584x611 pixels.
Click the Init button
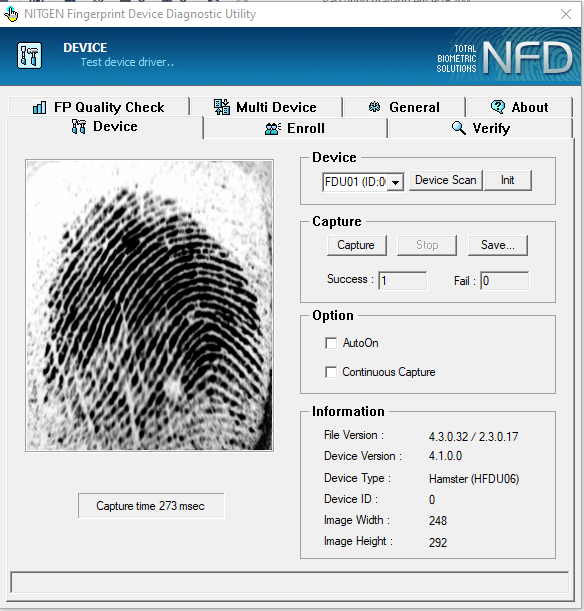tap(508, 180)
